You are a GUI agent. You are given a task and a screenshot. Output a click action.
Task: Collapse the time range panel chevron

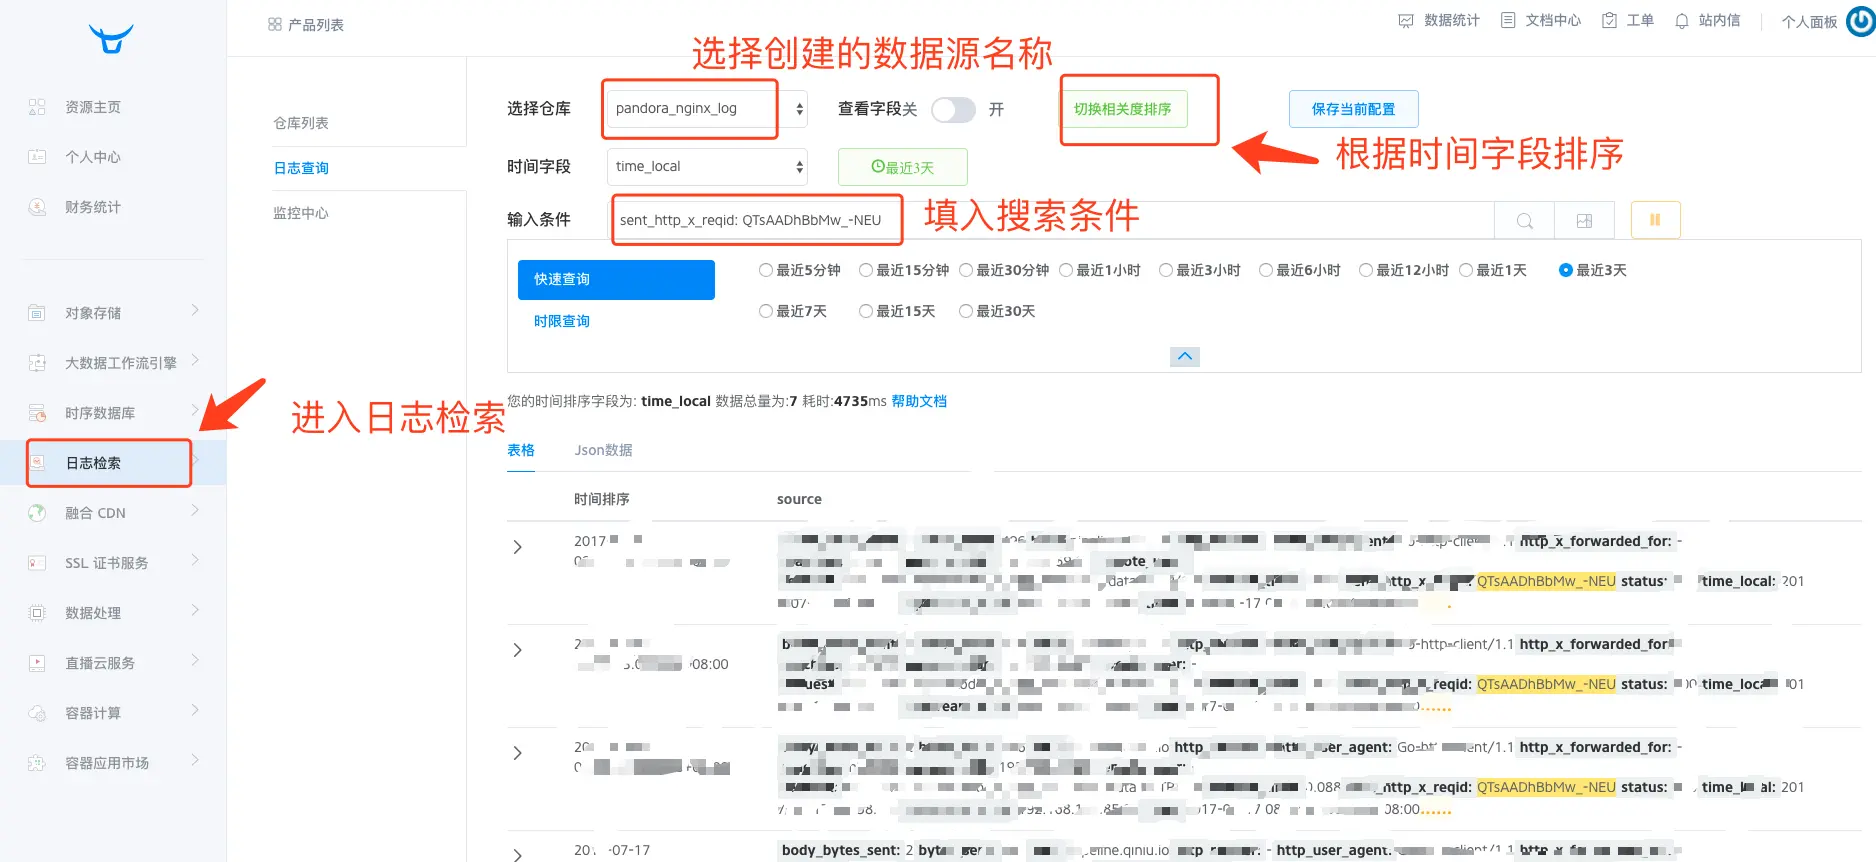tap(1185, 356)
